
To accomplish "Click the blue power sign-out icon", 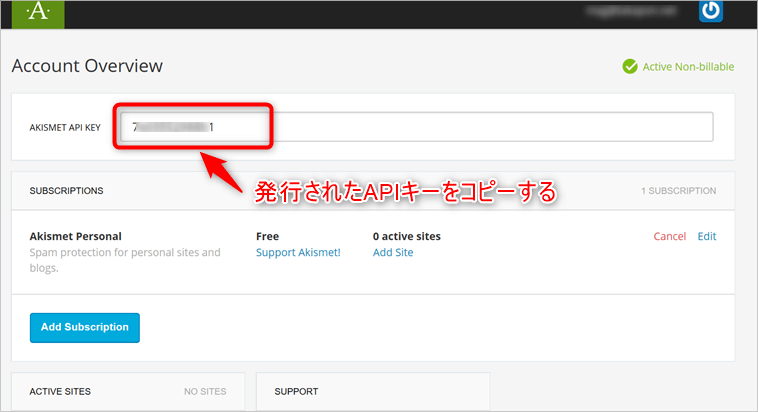I will click(x=710, y=11).
